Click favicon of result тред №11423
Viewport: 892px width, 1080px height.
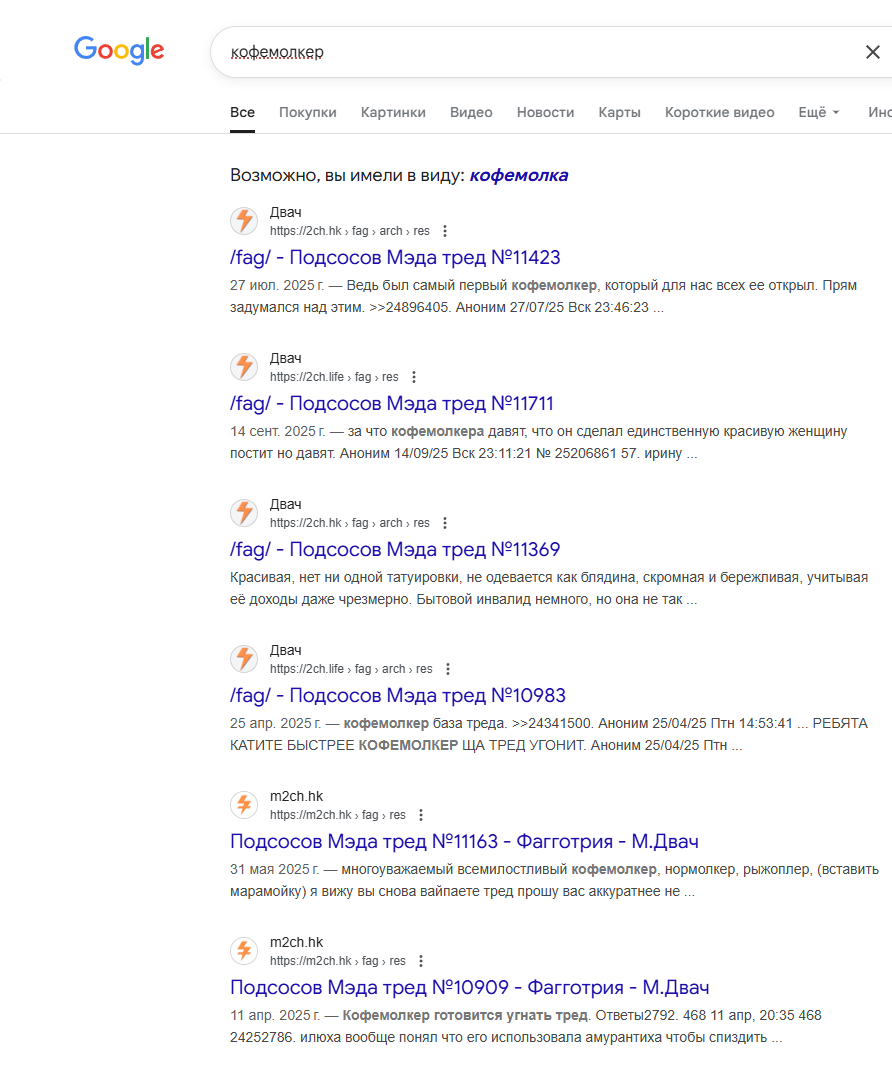point(244,221)
